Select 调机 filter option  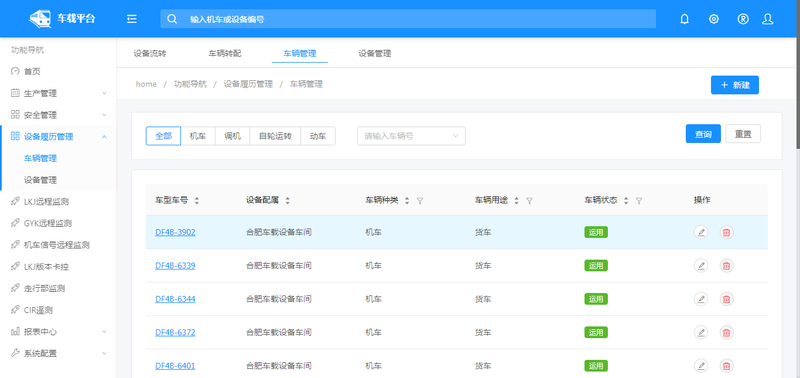[232, 136]
